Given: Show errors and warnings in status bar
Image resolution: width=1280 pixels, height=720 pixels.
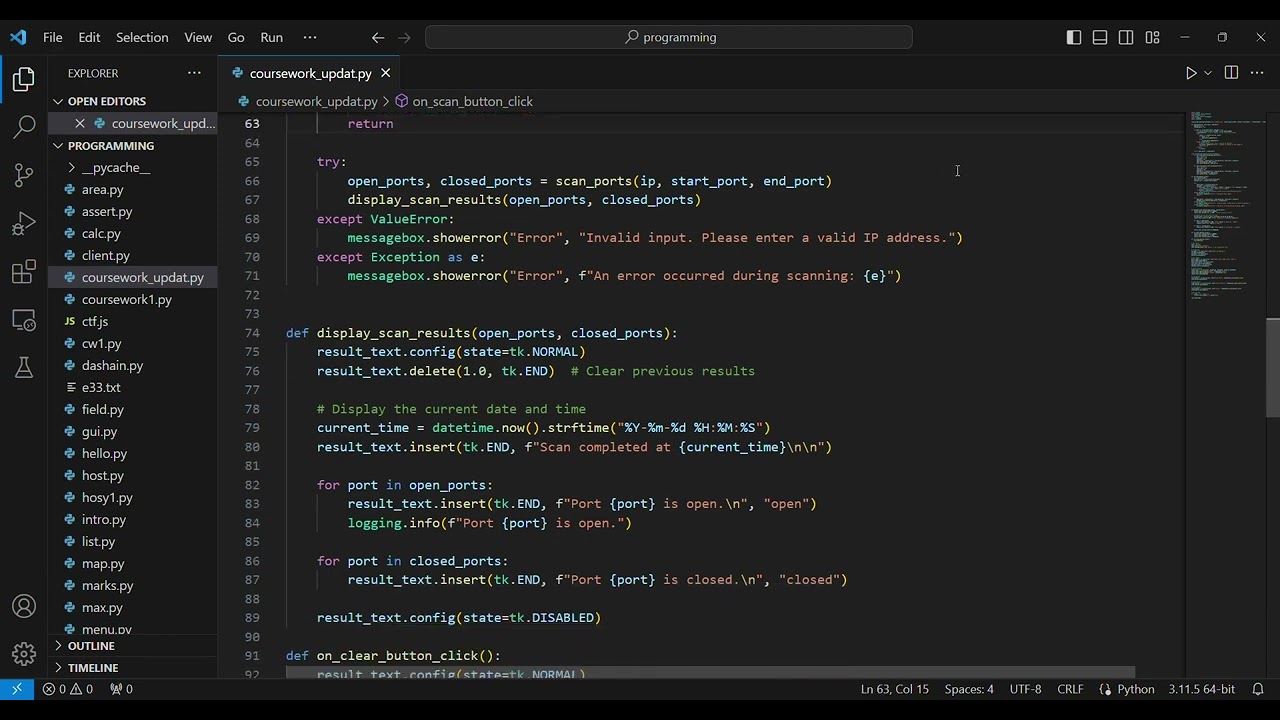Looking at the screenshot, I should 67,689.
